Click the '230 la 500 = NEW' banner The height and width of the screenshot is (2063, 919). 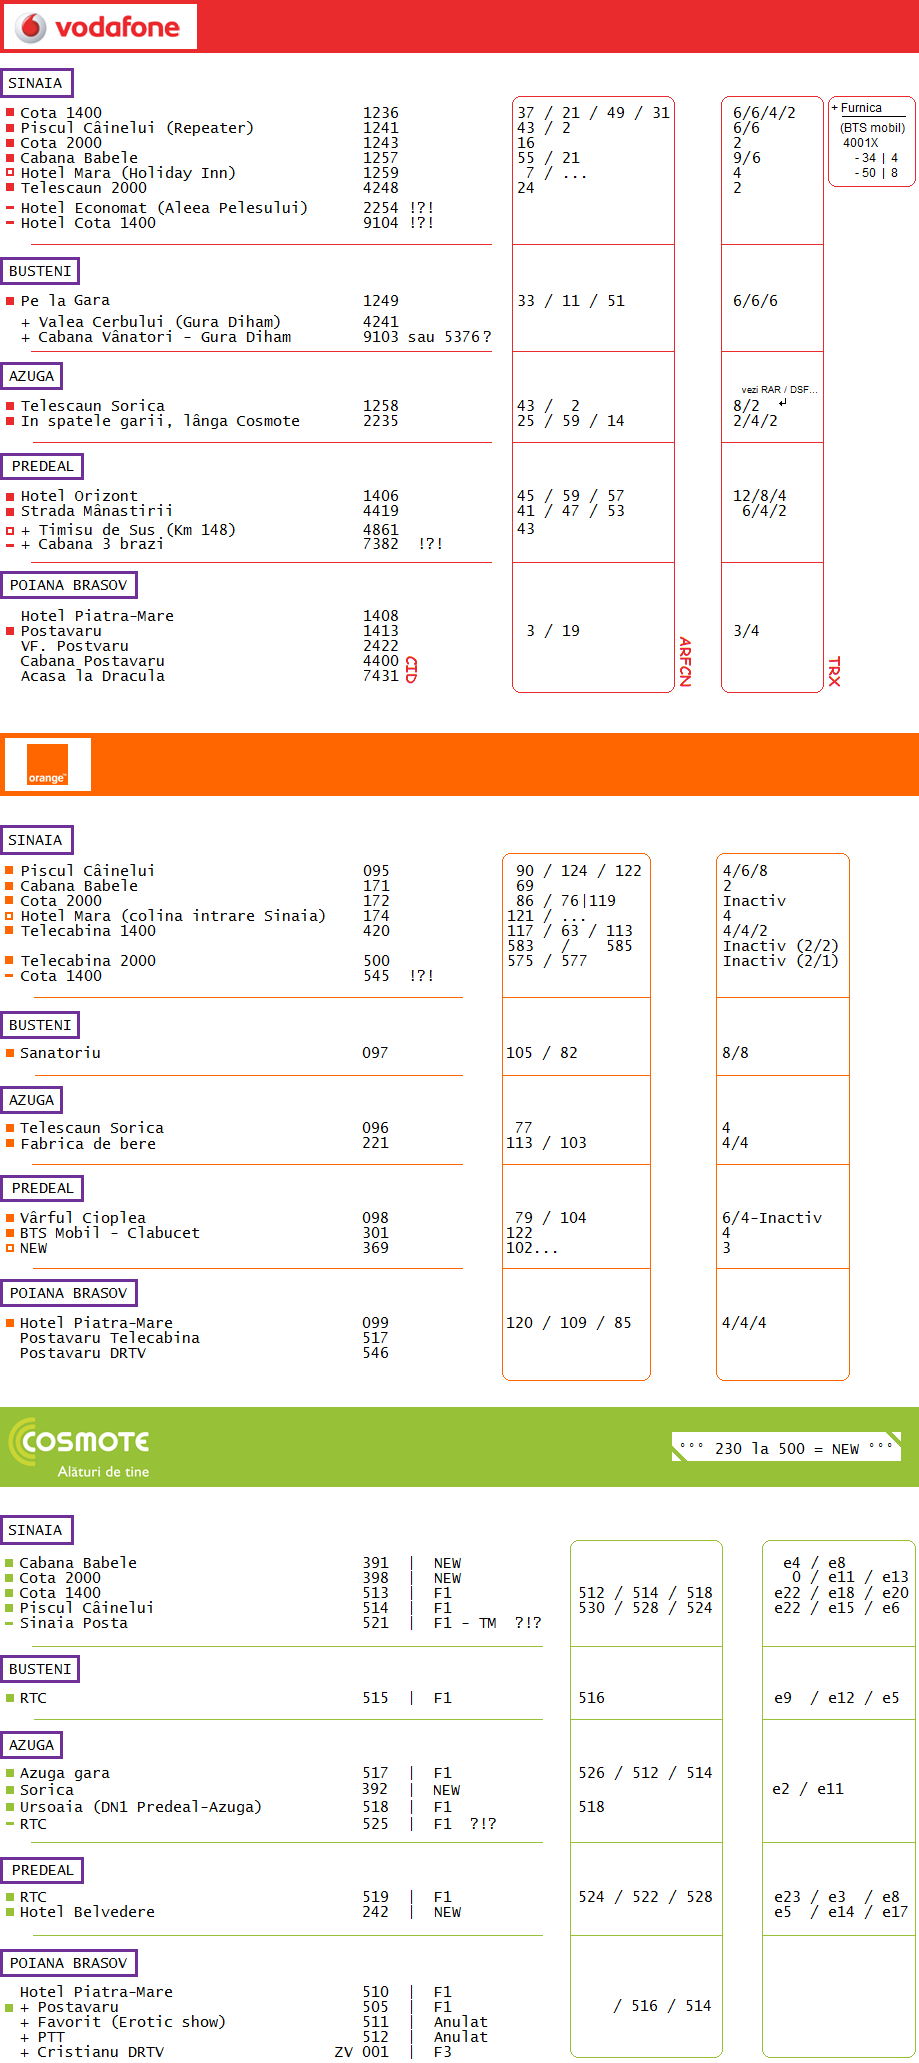786,1448
